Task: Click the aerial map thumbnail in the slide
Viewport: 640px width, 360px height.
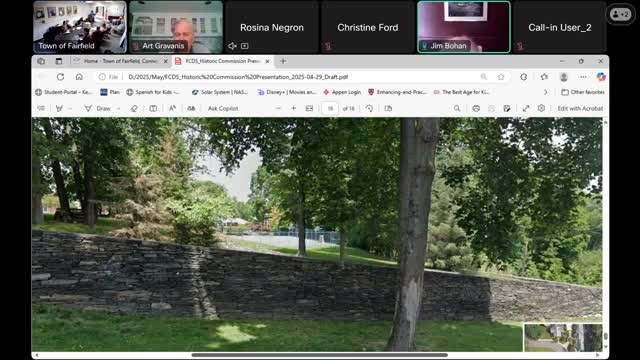Action: pyautogui.click(x=563, y=338)
